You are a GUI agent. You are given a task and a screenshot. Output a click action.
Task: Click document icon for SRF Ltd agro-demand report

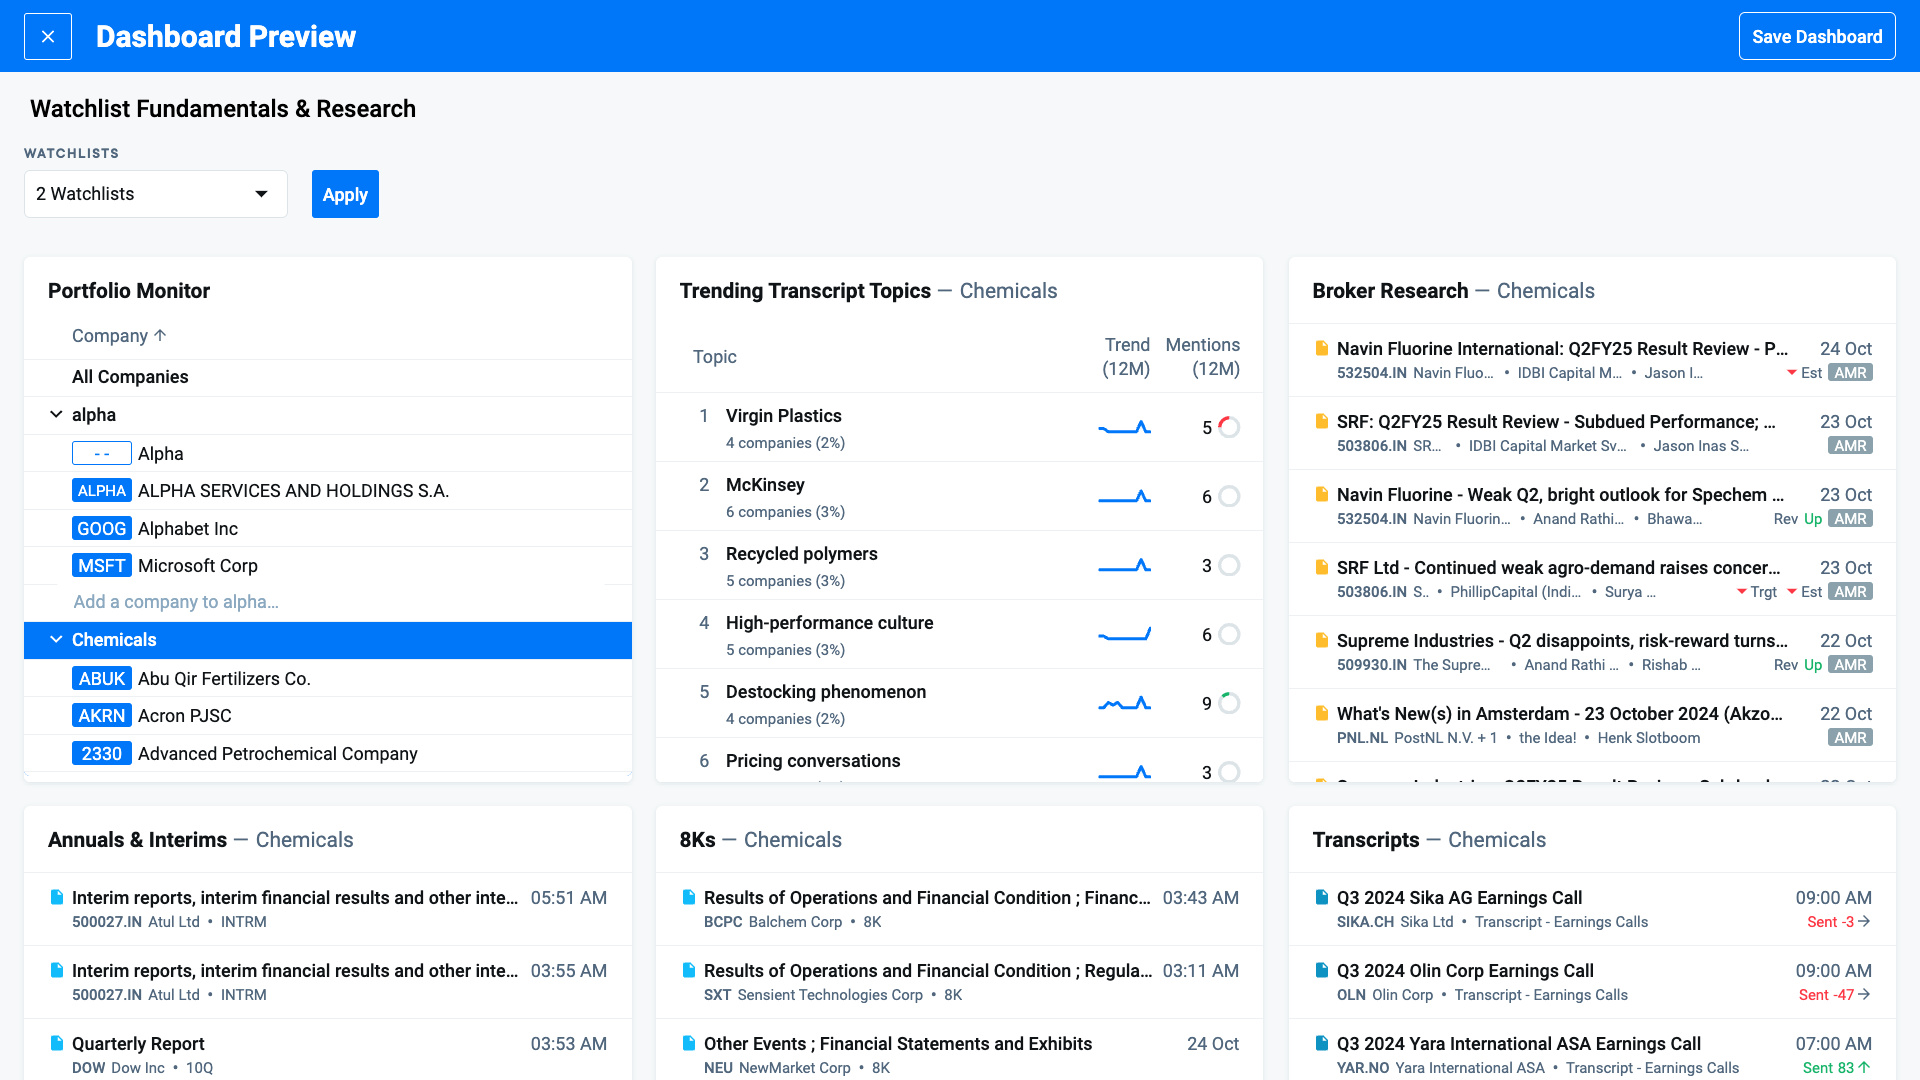(x=1321, y=567)
